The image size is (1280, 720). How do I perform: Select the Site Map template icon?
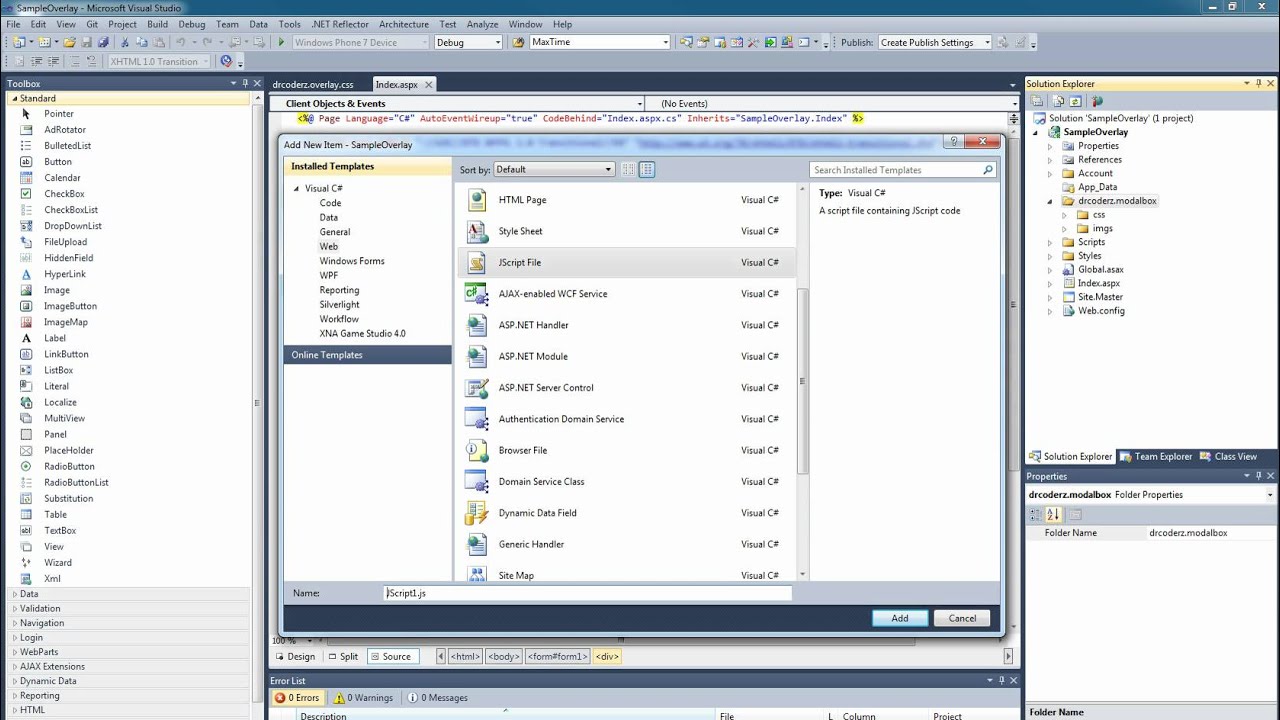click(x=477, y=575)
